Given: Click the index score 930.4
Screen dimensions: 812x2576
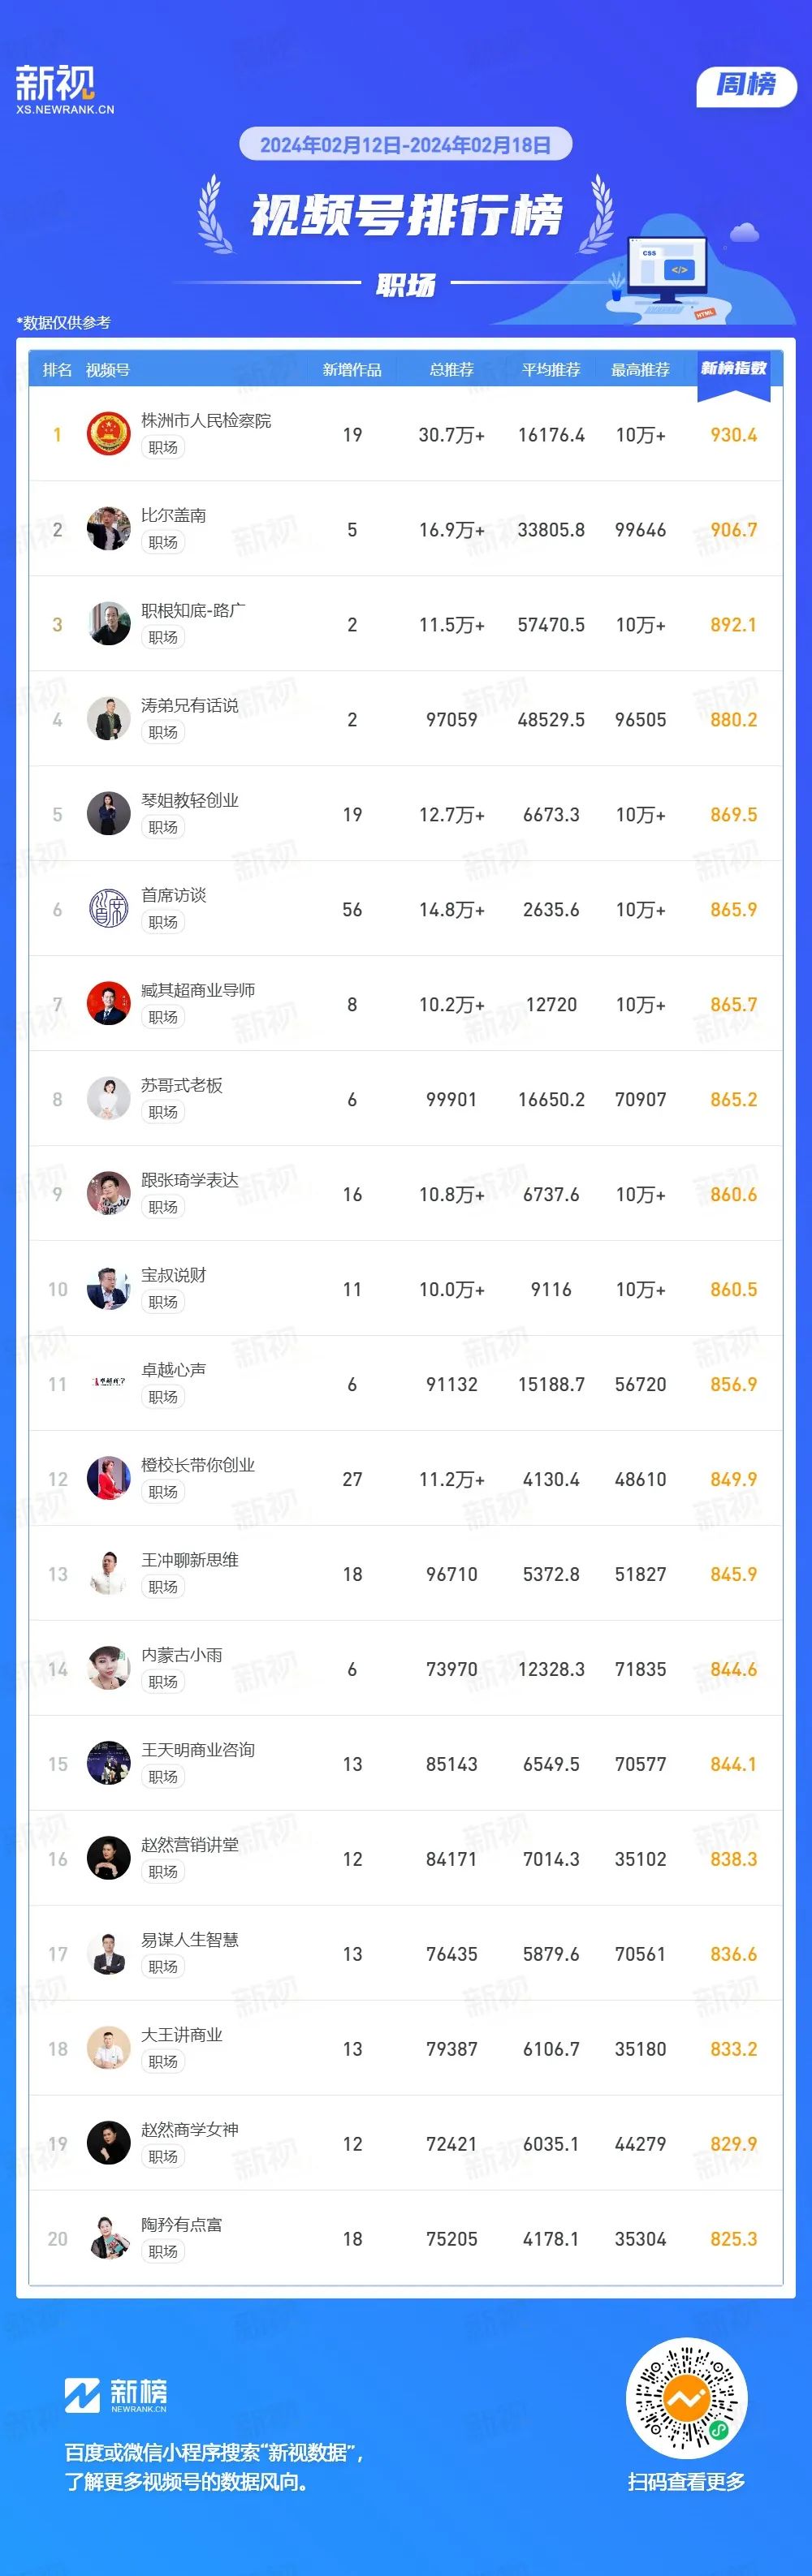Looking at the screenshot, I should tap(733, 435).
